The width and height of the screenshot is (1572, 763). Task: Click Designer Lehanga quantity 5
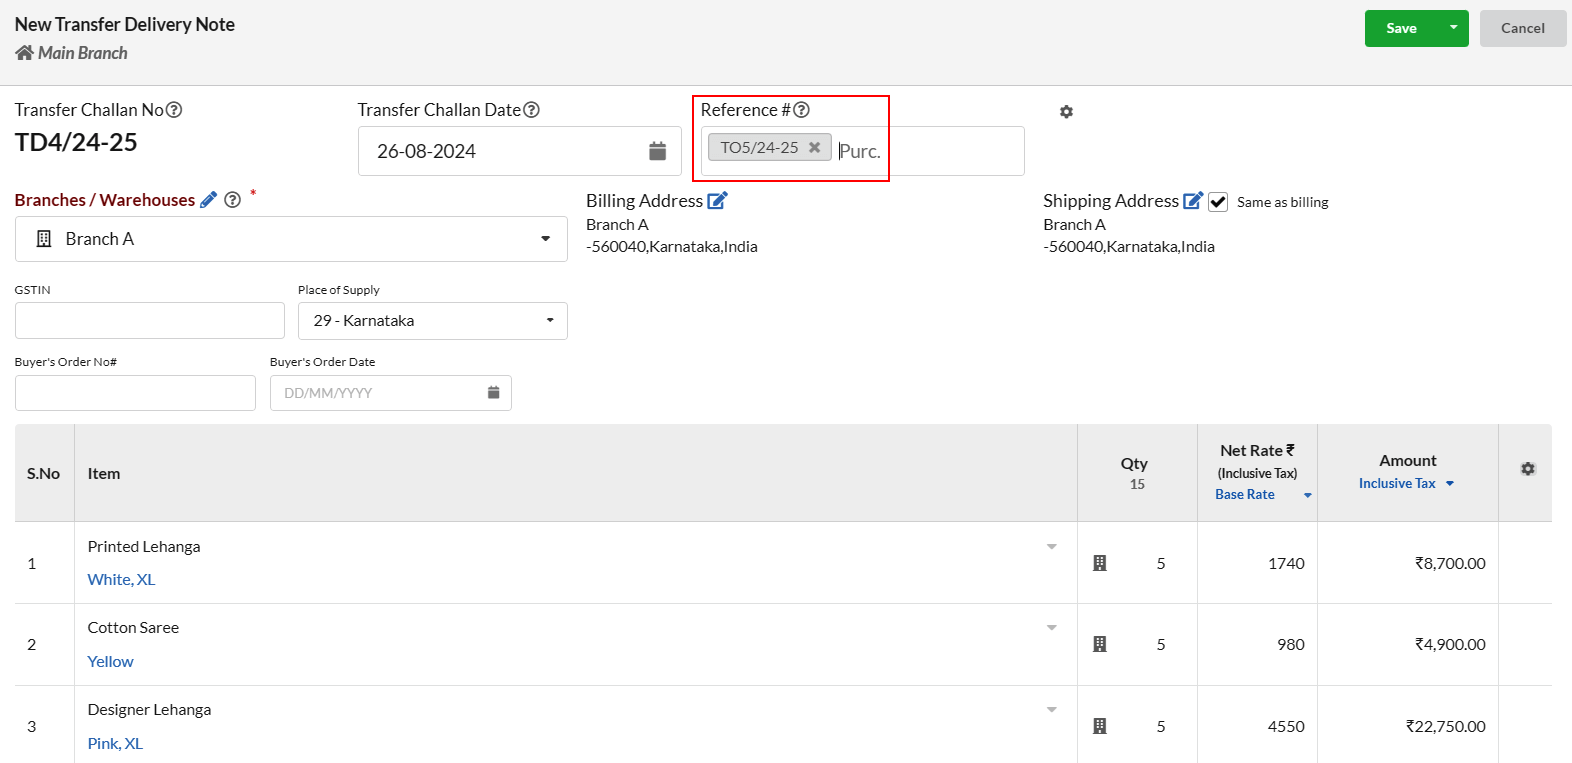(x=1161, y=727)
